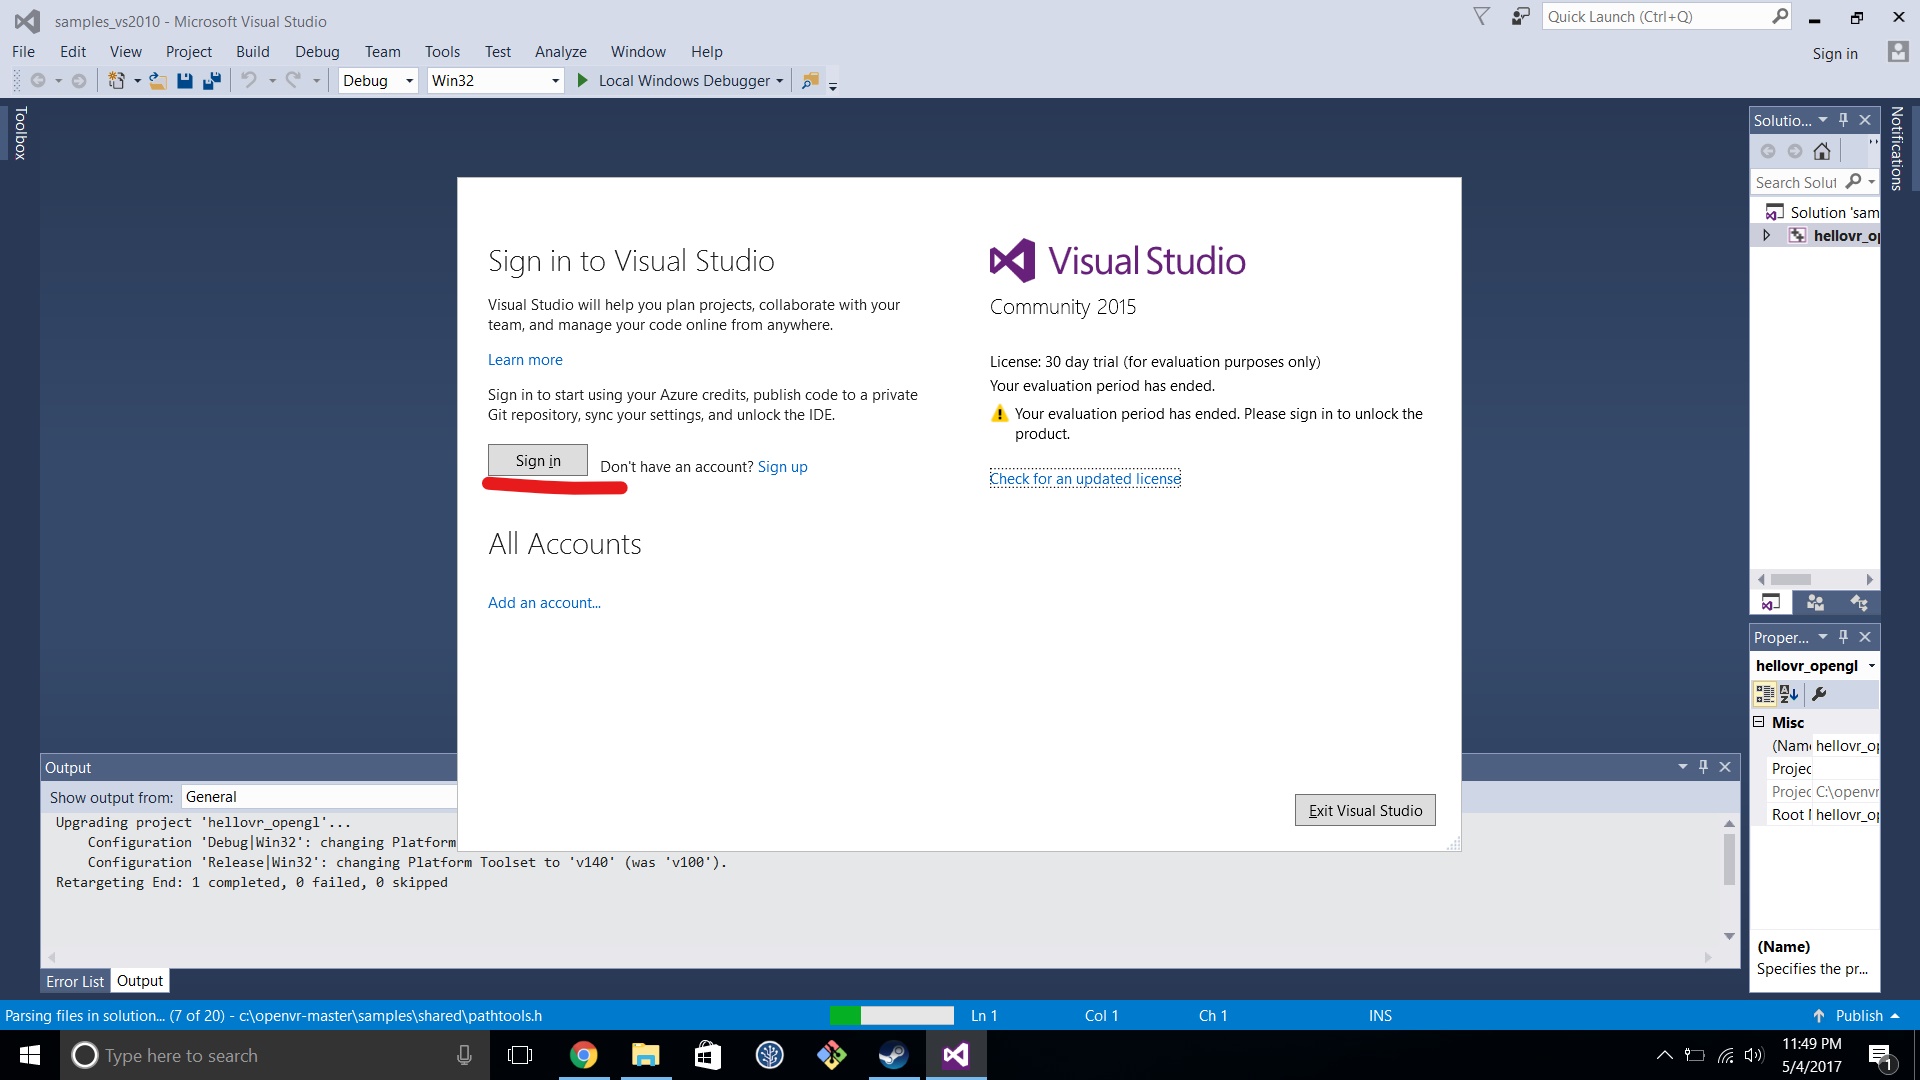Open Steam from the taskbar
Viewport: 1920px width, 1080px height.
click(x=893, y=1055)
